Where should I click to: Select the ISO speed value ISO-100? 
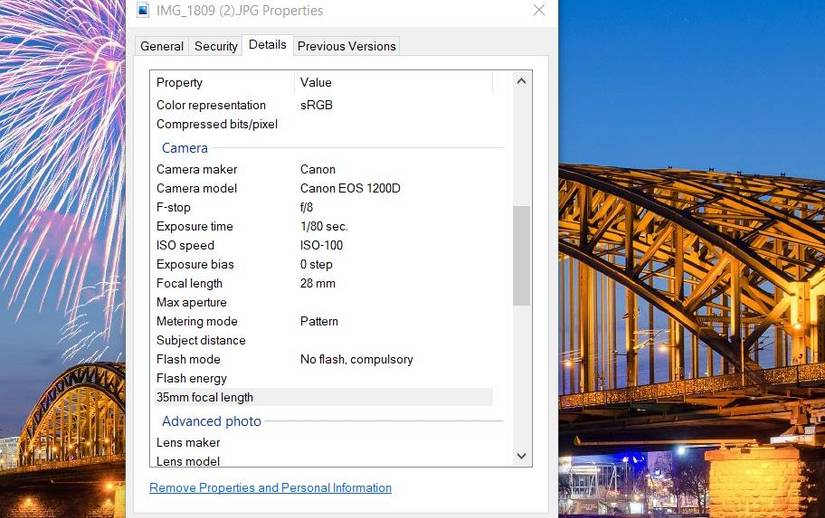coord(321,245)
